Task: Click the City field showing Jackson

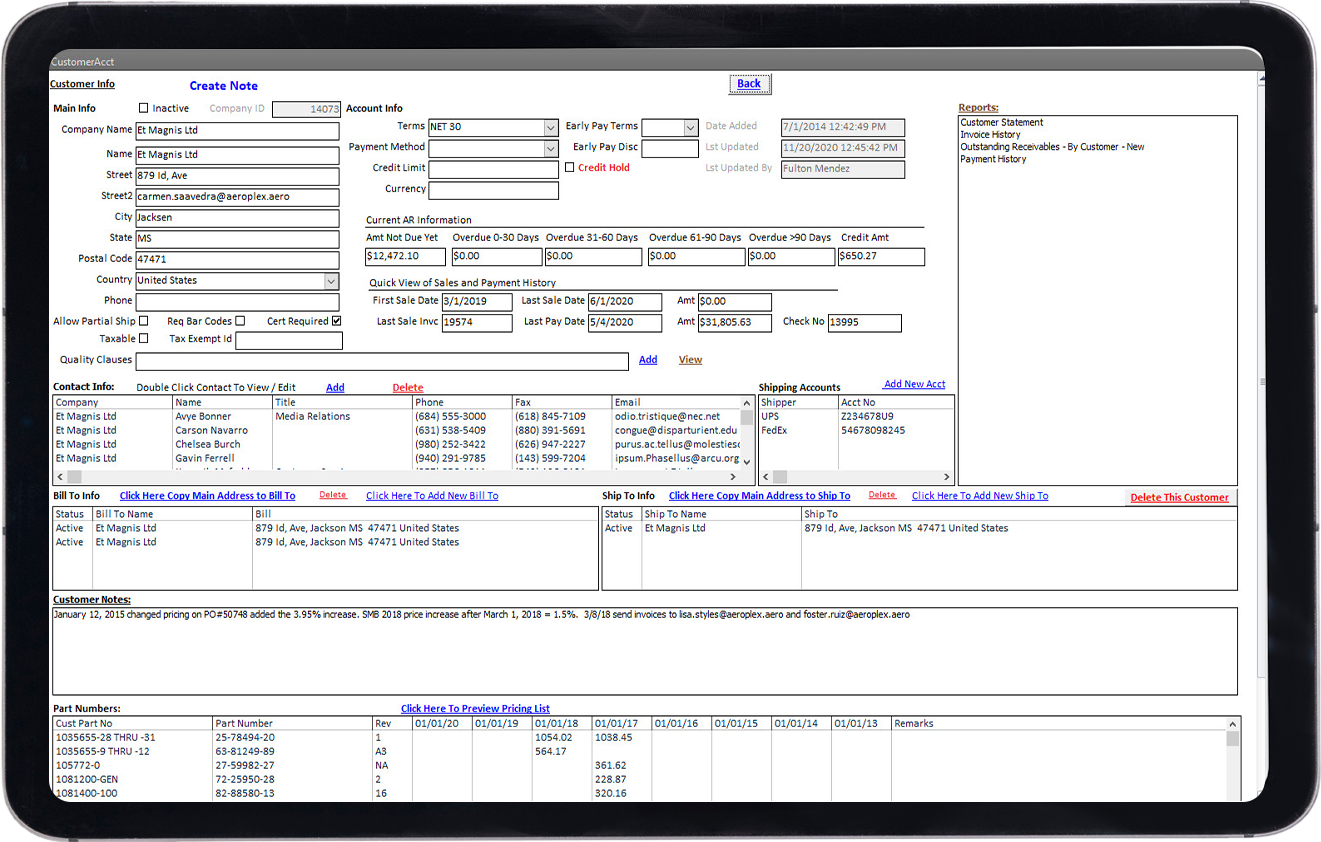Action: point(237,218)
